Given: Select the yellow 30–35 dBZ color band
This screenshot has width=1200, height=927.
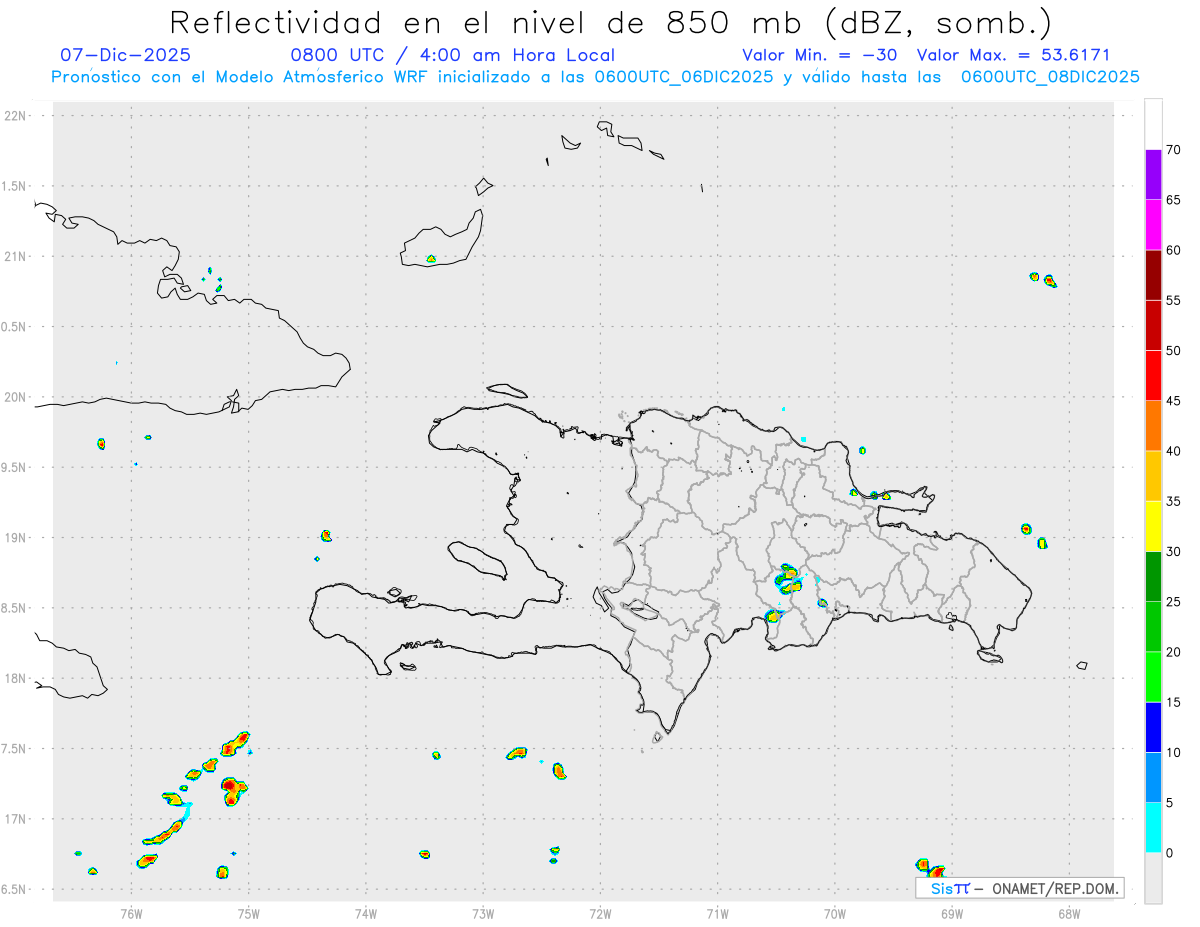Looking at the screenshot, I should point(1153,527).
